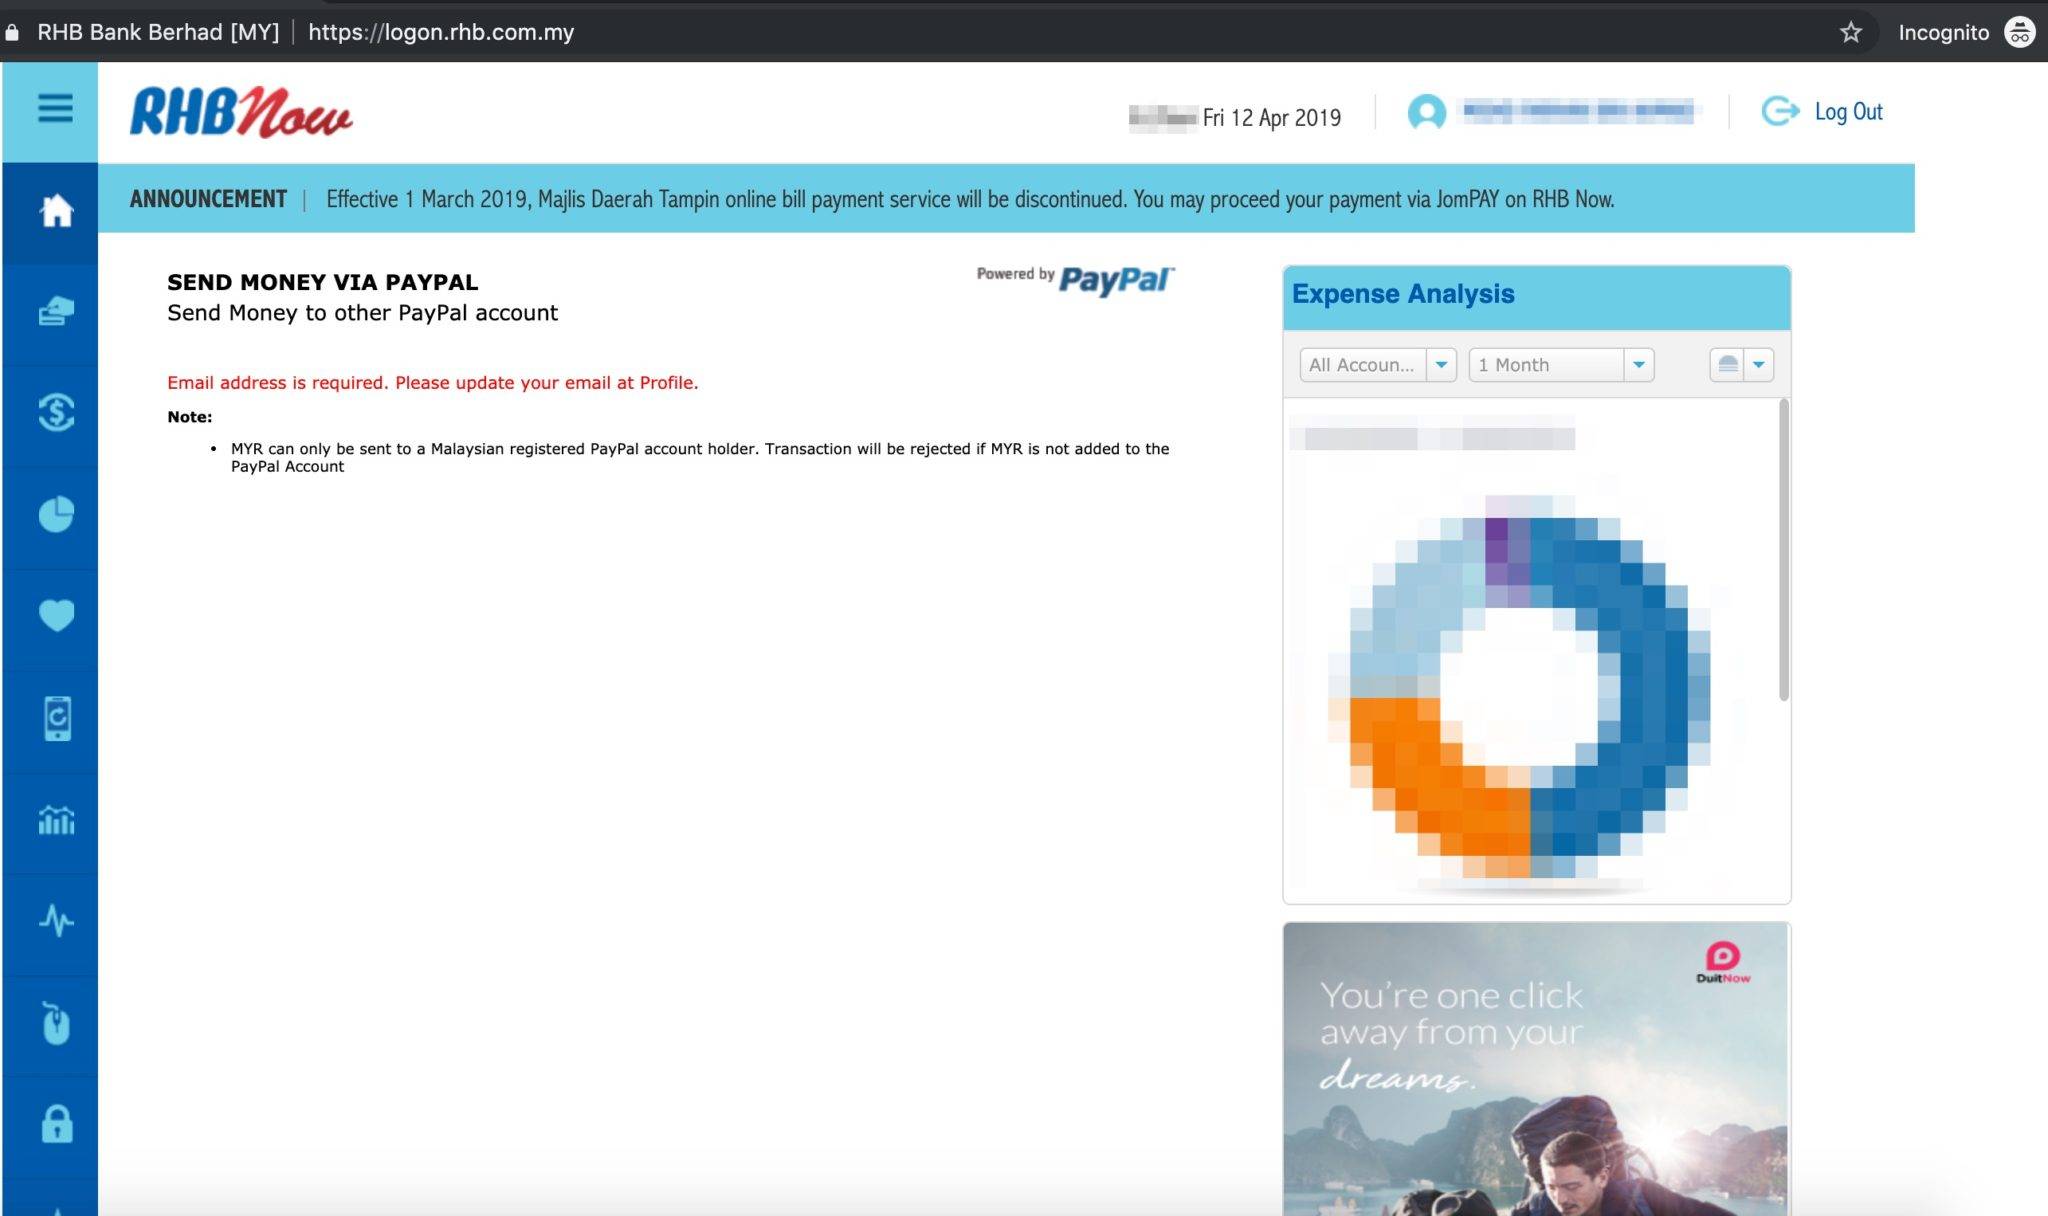Click the Log Out link
Image resolution: width=2048 pixels, height=1216 pixels.
(x=1848, y=111)
